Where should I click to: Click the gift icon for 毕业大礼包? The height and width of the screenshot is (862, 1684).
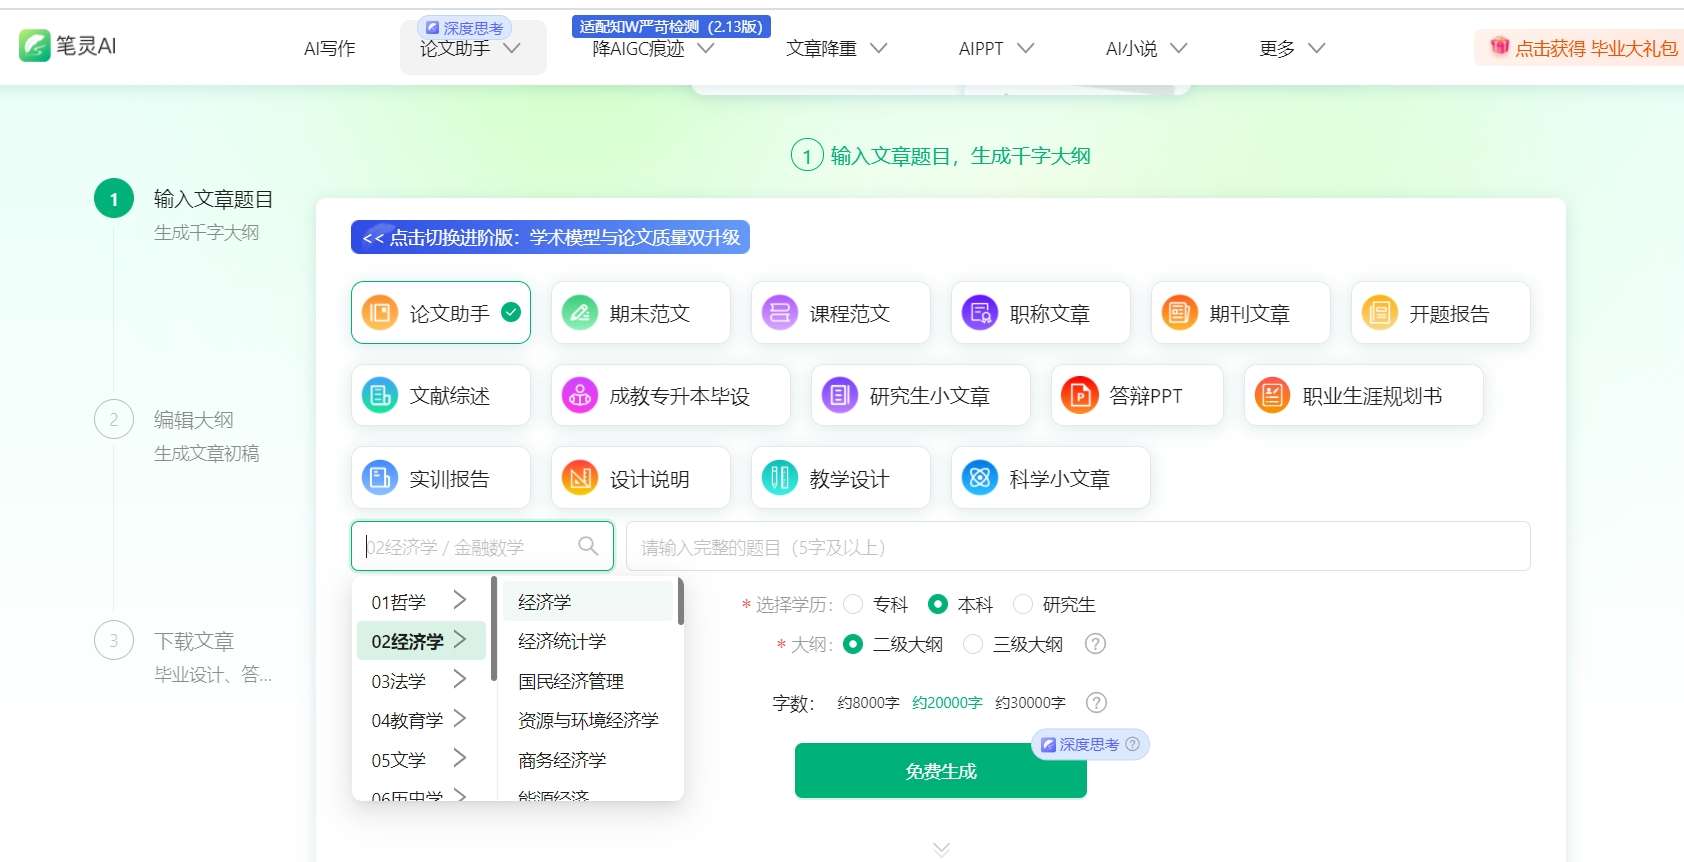pyautogui.click(x=1499, y=46)
